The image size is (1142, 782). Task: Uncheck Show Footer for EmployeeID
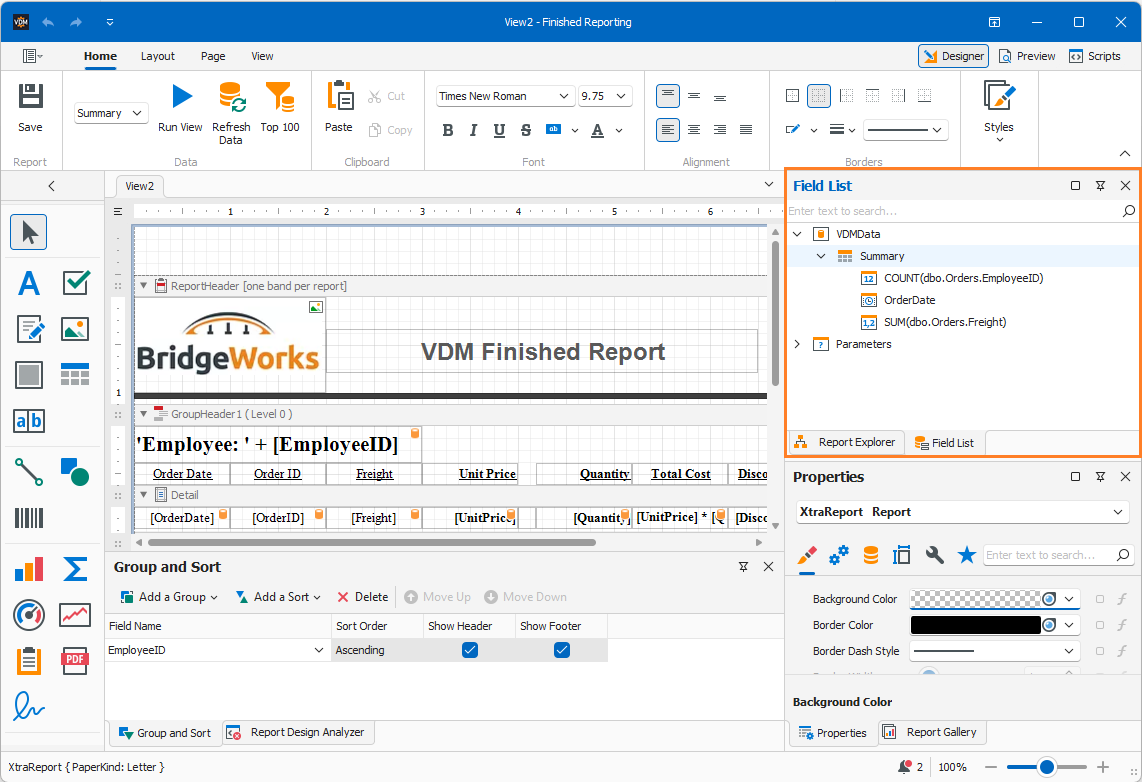pos(562,650)
